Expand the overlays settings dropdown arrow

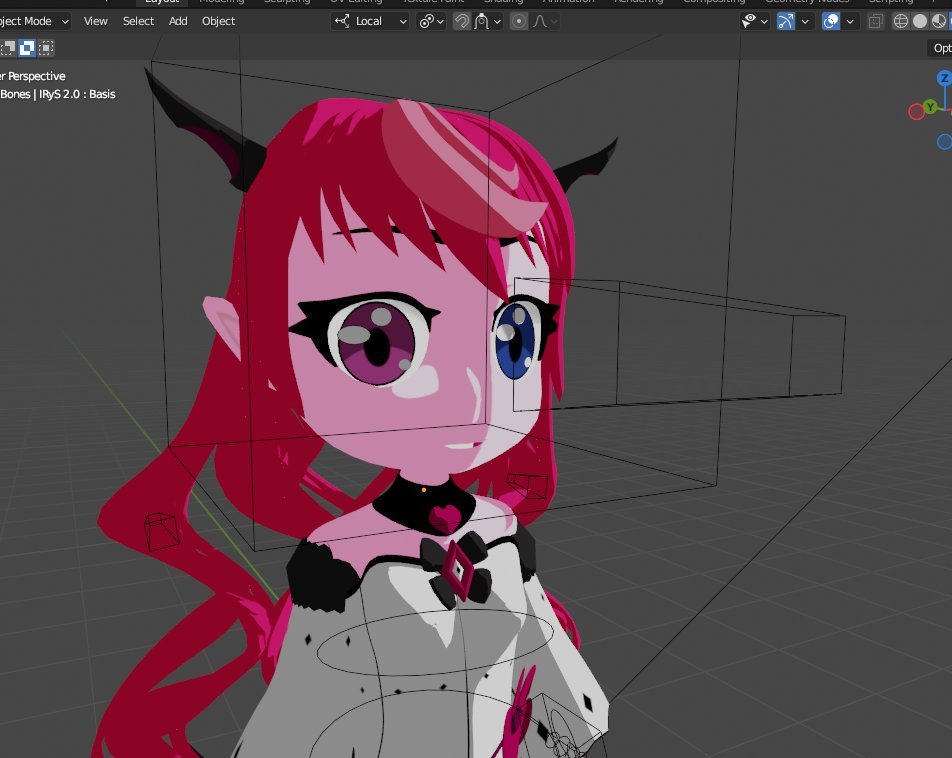pos(850,22)
